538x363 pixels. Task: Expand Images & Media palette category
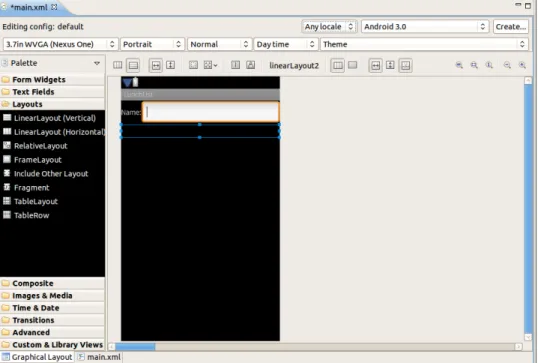point(52,296)
